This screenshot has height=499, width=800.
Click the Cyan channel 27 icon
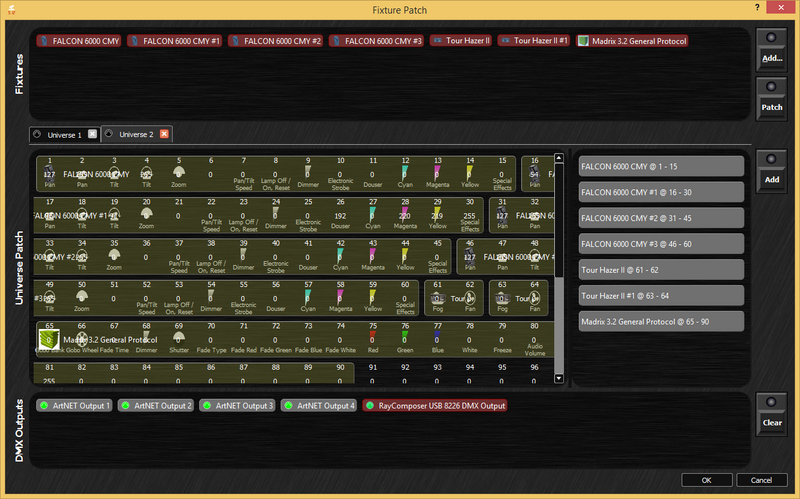tap(372, 213)
